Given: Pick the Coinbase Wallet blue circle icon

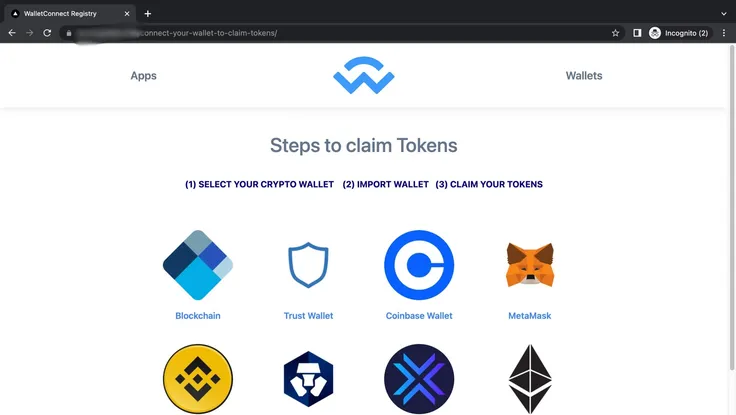Looking at the screenshot, I should tap(419, 265).
